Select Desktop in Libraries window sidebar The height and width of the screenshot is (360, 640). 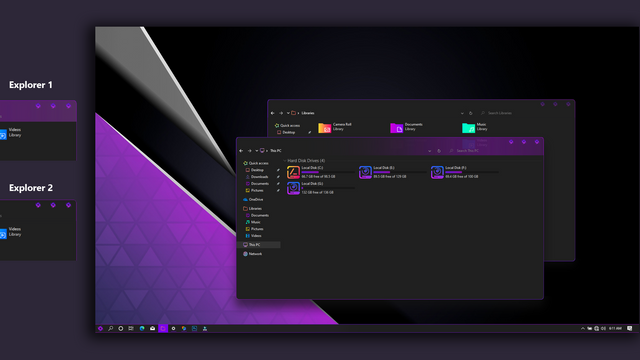[x=286, y=133]
